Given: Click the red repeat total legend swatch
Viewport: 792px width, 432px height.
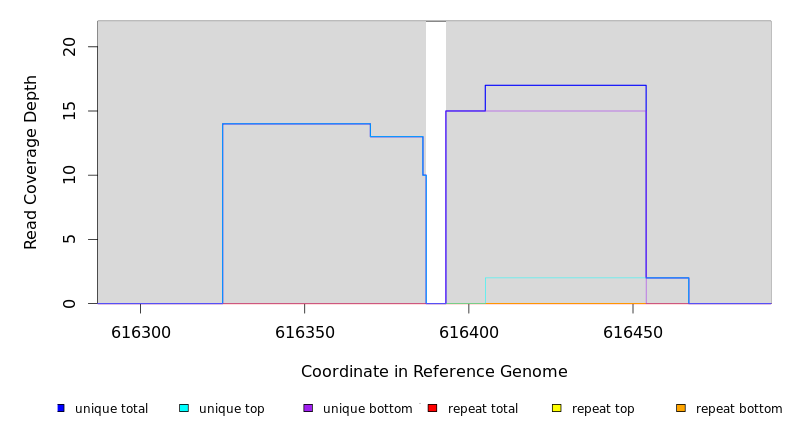Looking at the screenshot, I should click(432, 408).
